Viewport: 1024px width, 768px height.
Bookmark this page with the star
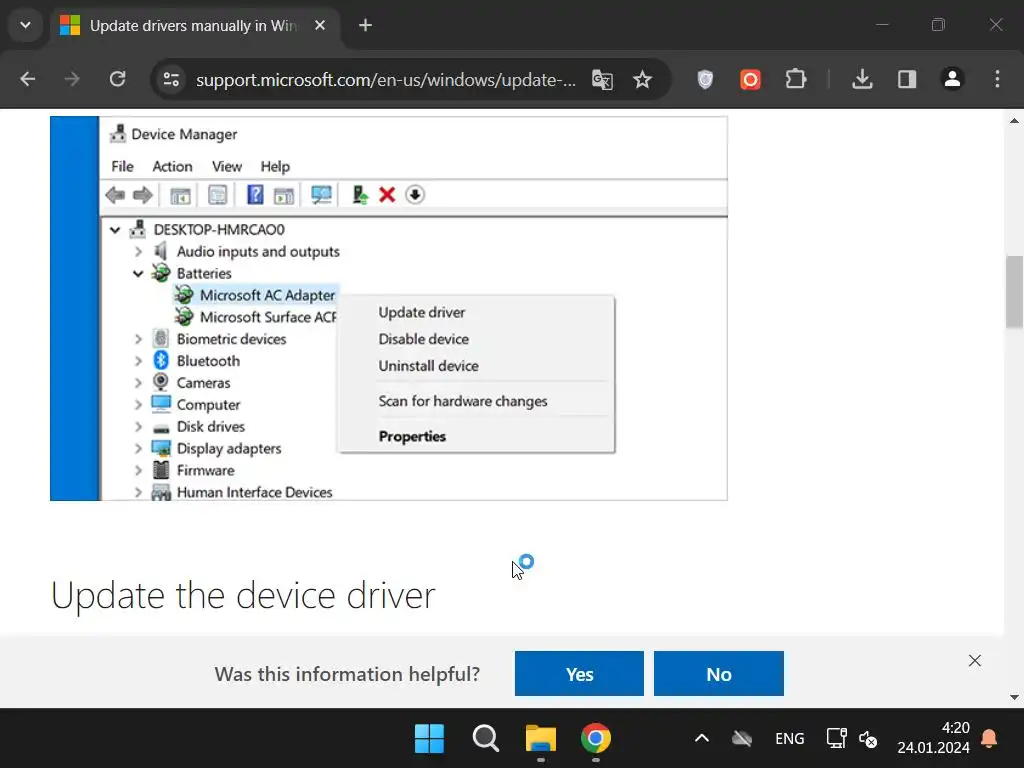(x=643, y=80)
